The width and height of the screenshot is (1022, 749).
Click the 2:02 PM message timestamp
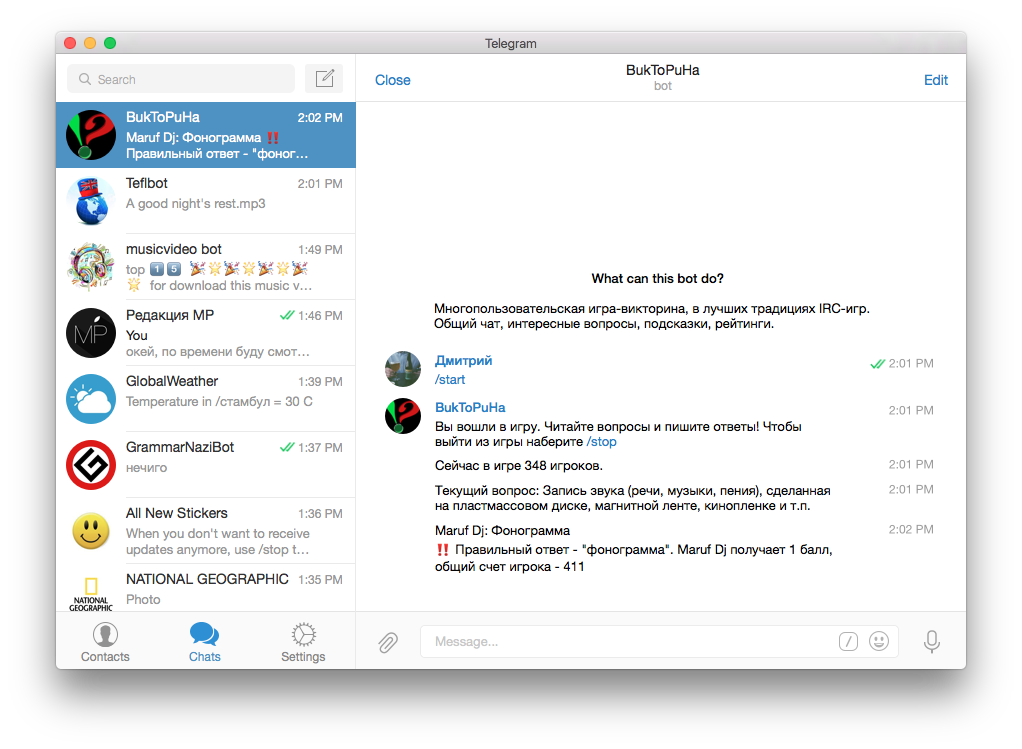coord(911,529)
